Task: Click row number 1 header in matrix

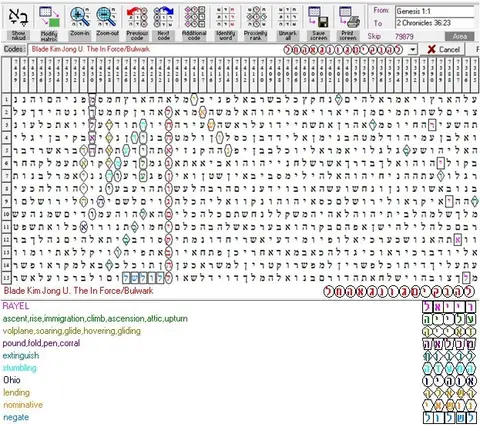Action: 6,99
